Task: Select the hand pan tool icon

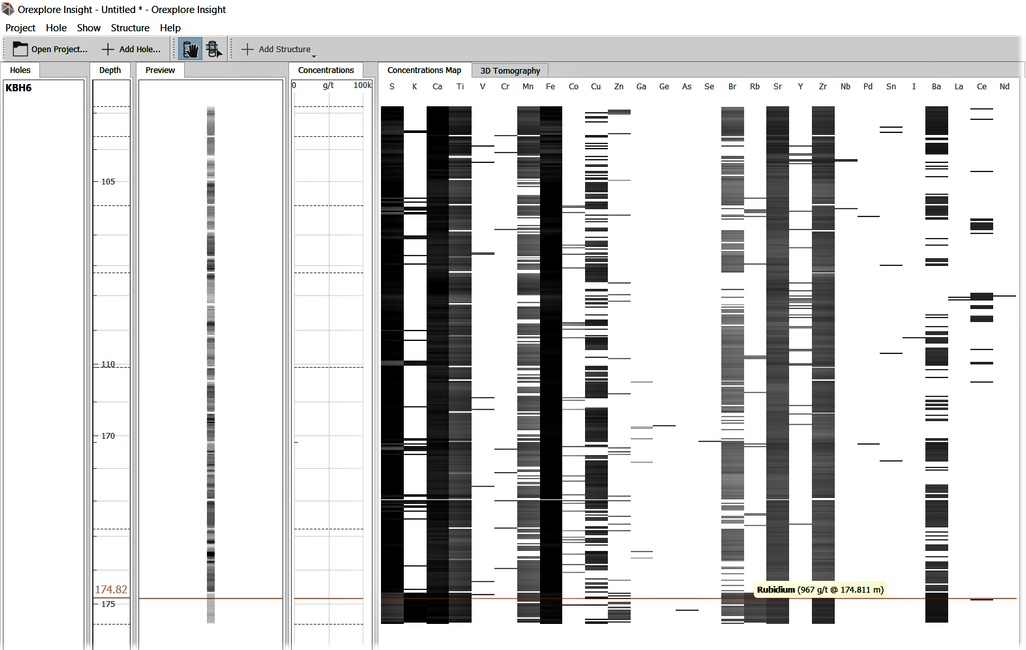Action: 190,49
